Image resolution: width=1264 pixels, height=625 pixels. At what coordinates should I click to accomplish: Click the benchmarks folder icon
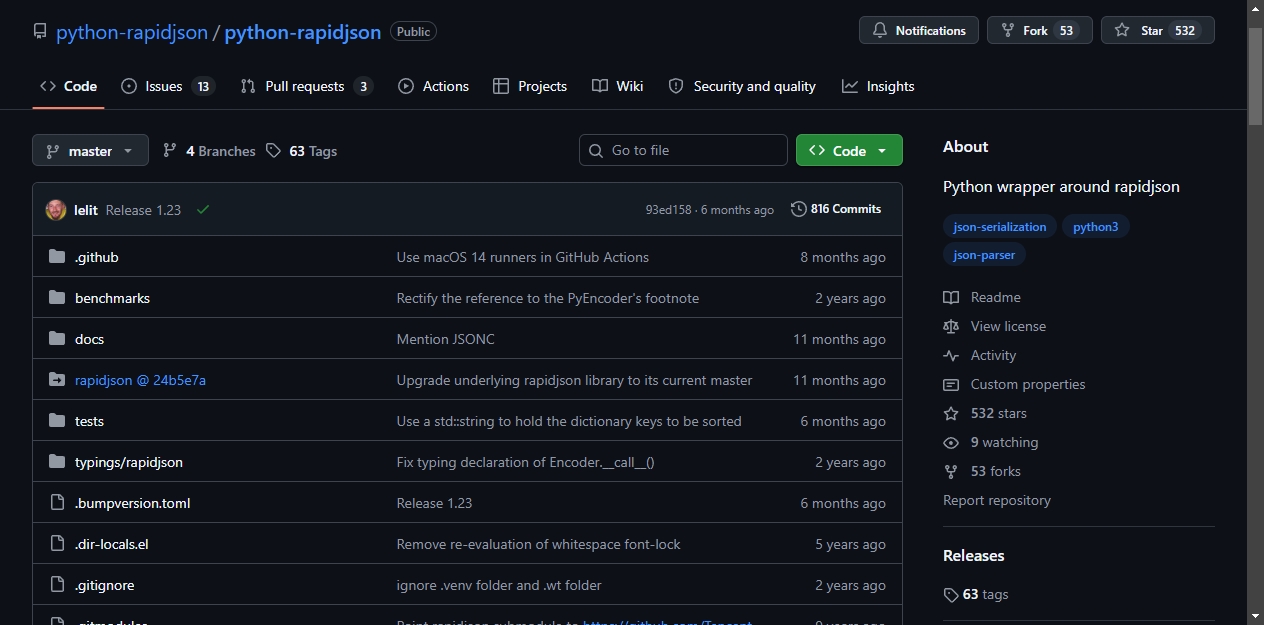click(57, 298)
